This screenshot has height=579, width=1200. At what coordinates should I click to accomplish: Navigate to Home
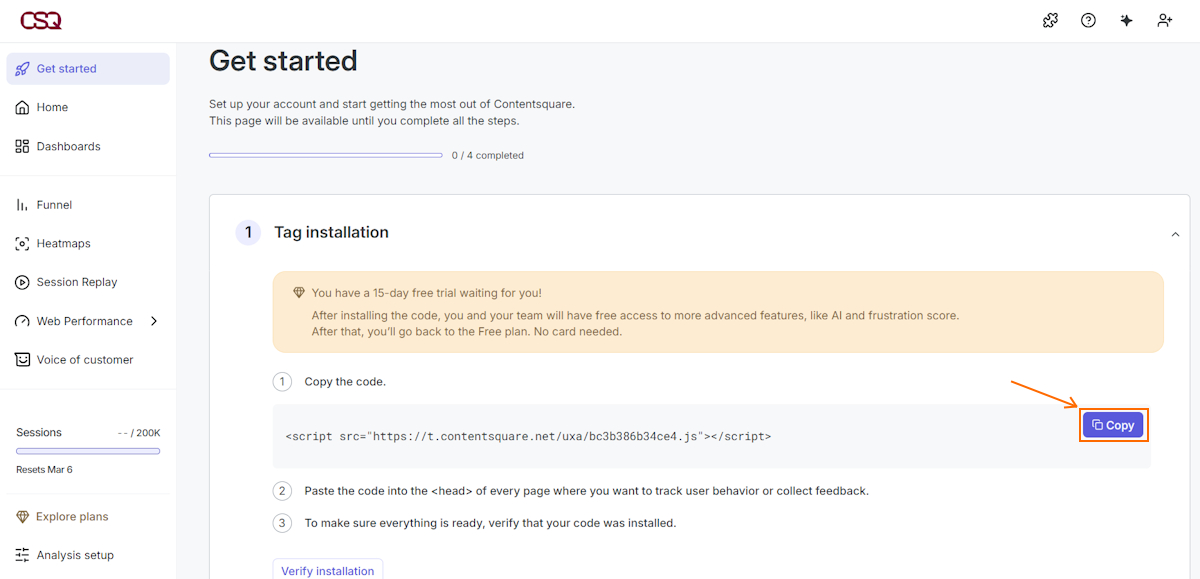click(x=52, y=106)
